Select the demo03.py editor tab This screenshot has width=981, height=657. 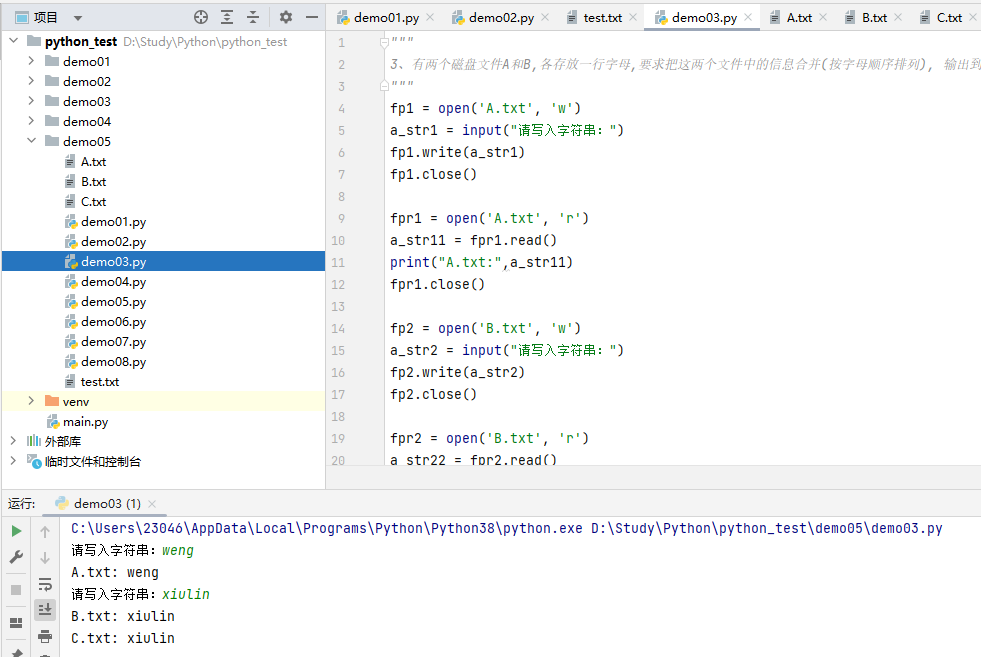point(704,18)
